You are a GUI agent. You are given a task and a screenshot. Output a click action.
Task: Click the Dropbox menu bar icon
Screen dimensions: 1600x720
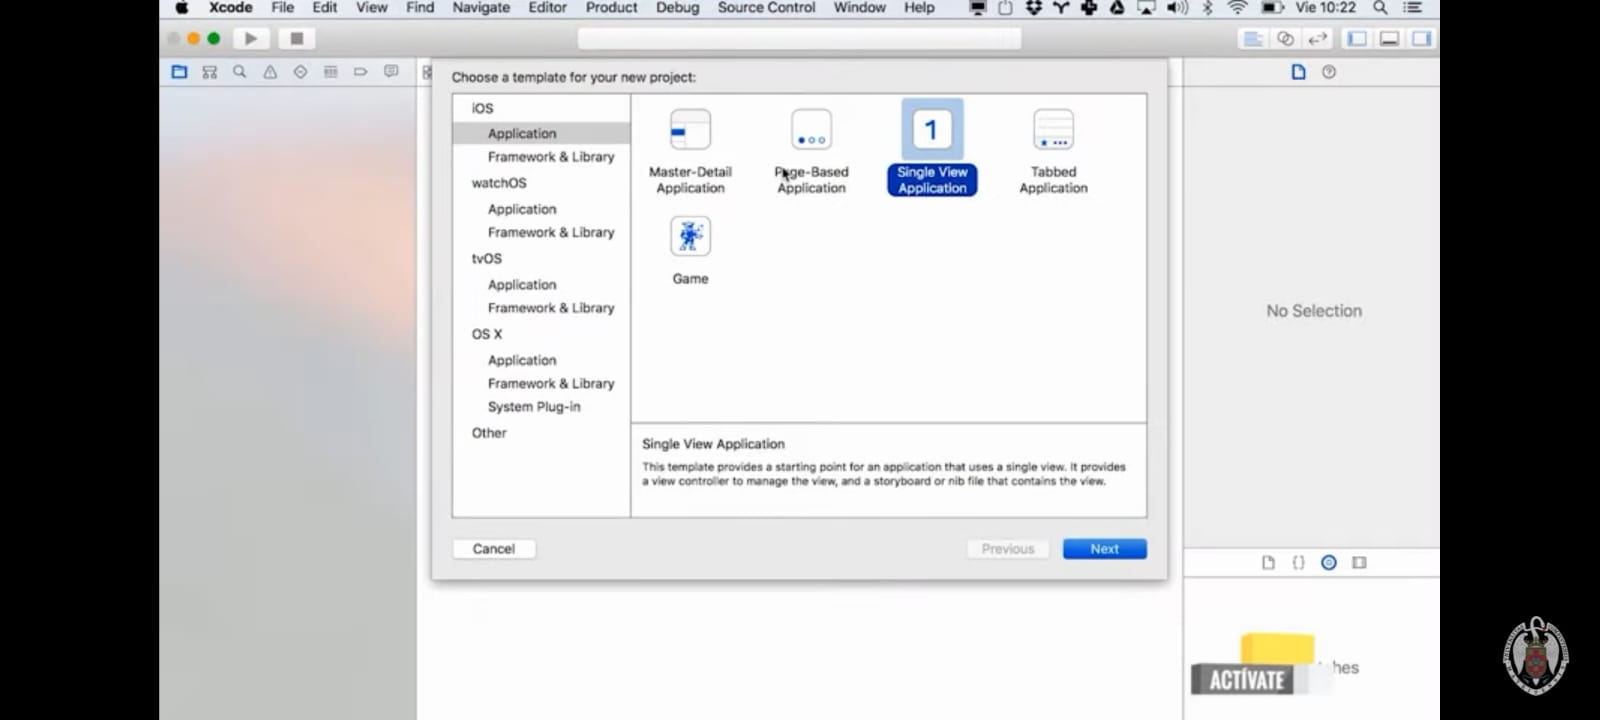click(x=1034, y=8)
